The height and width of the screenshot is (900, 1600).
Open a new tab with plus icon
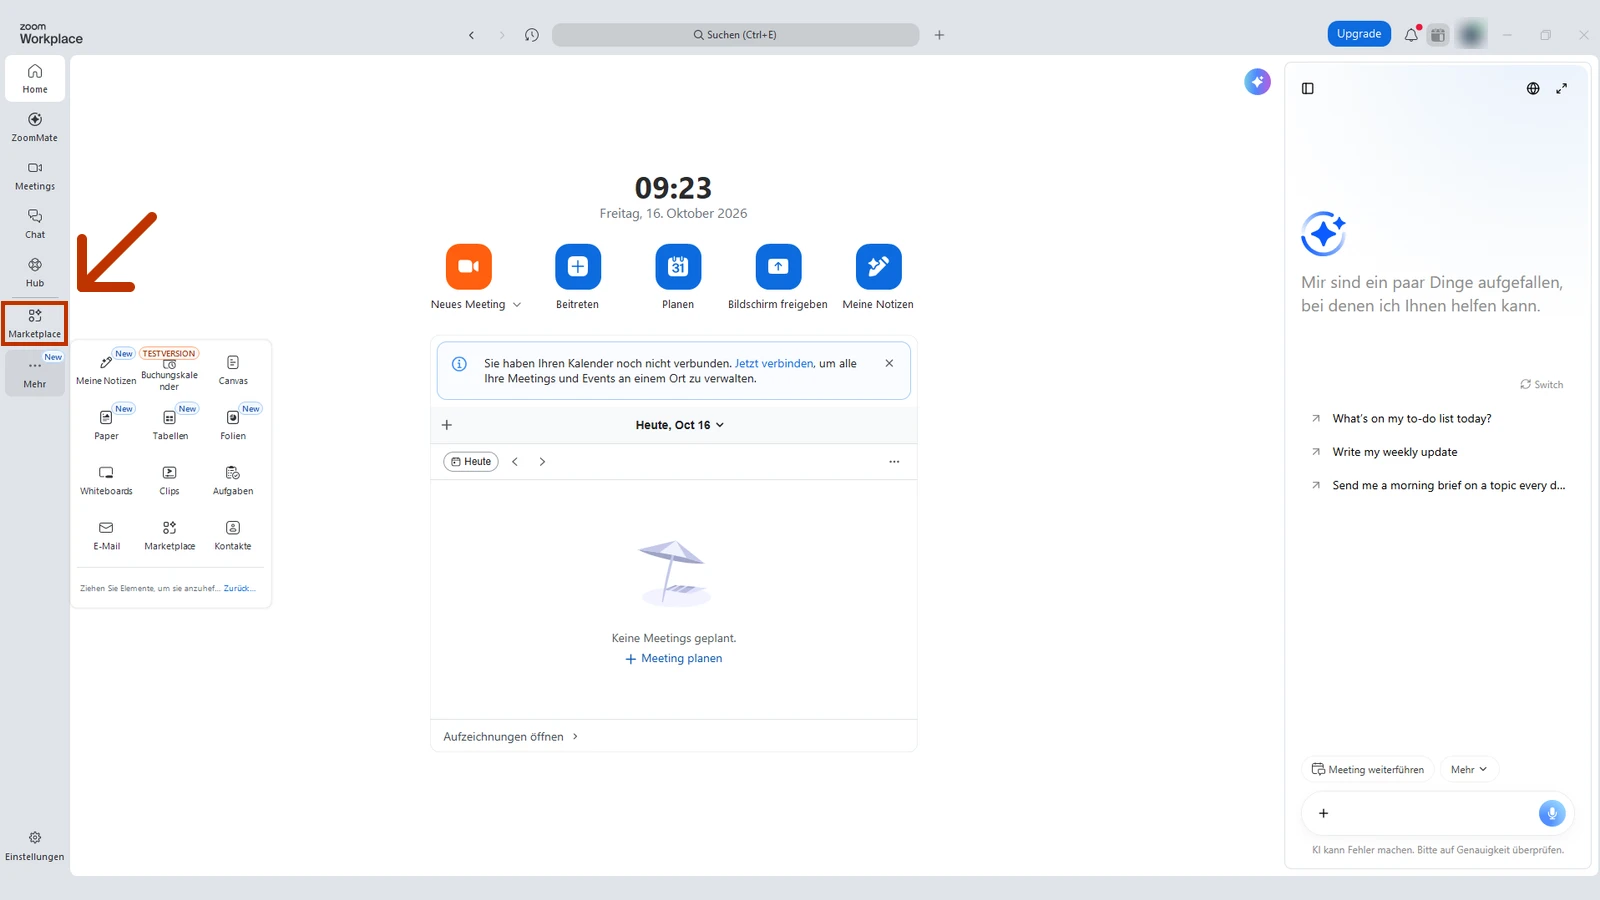click(939, 35)
